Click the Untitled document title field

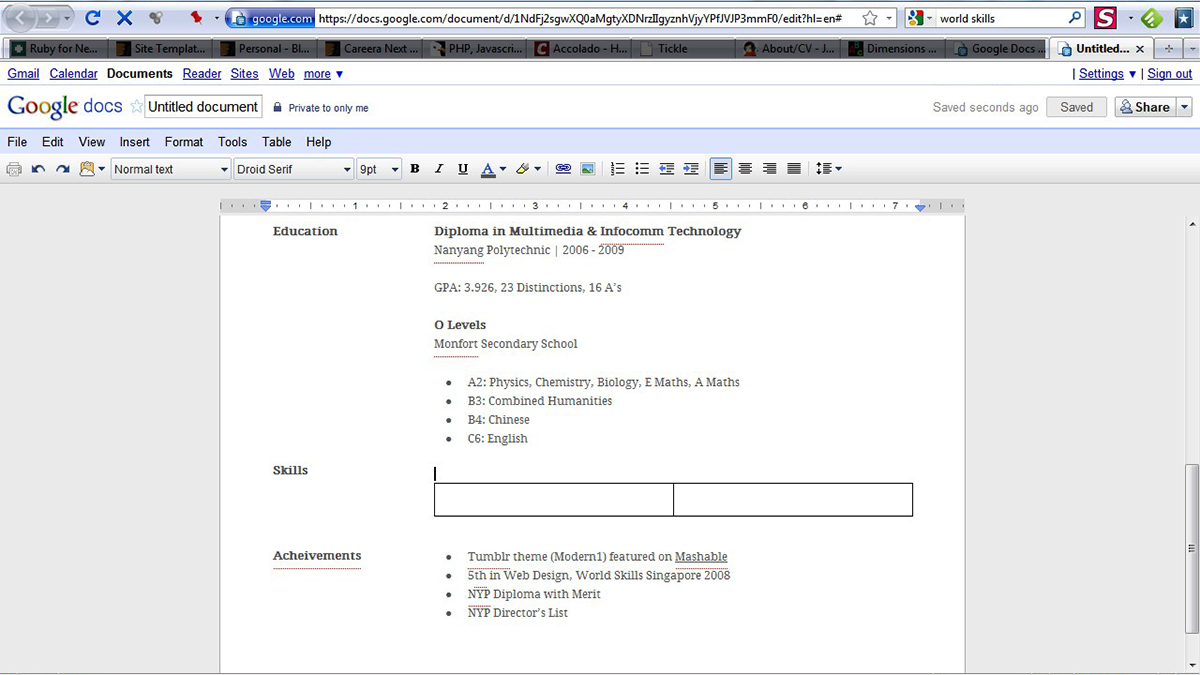coord(202,106)
